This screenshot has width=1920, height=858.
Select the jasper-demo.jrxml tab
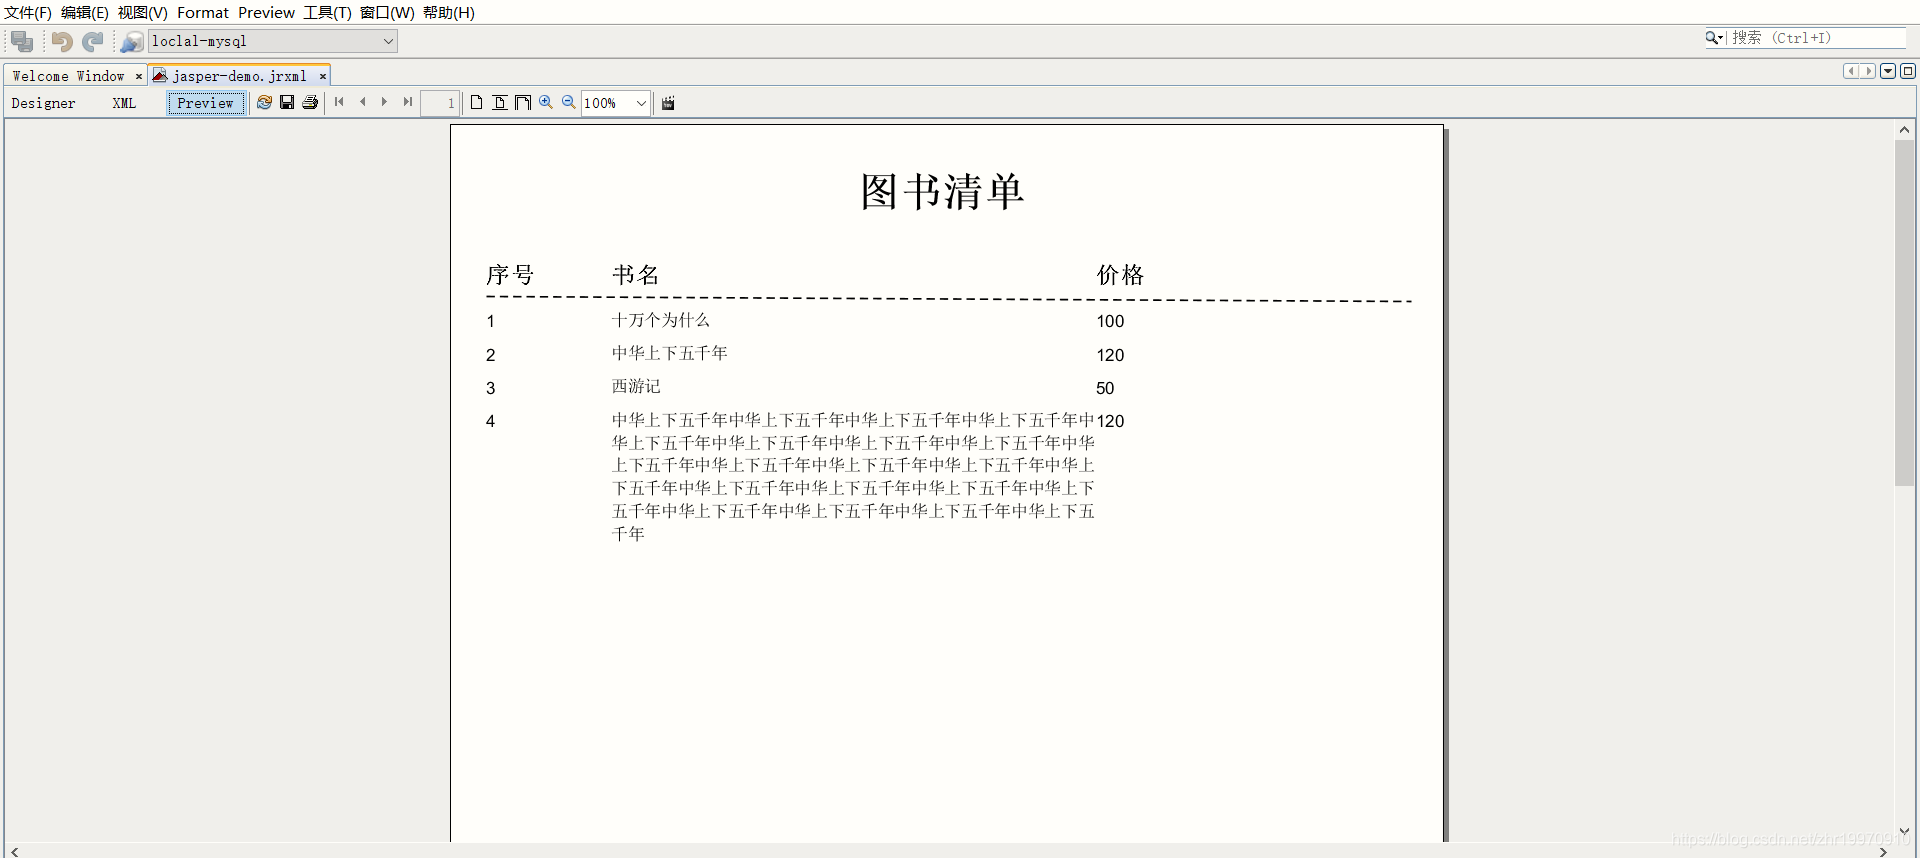point(239,76)
